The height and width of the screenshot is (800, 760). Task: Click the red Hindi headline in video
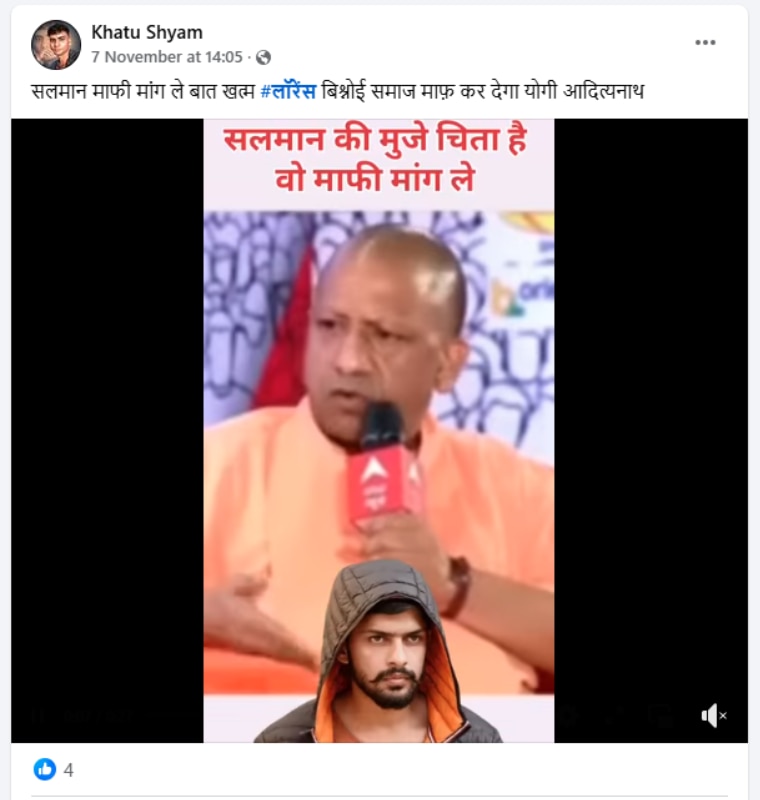pos(375,159)
